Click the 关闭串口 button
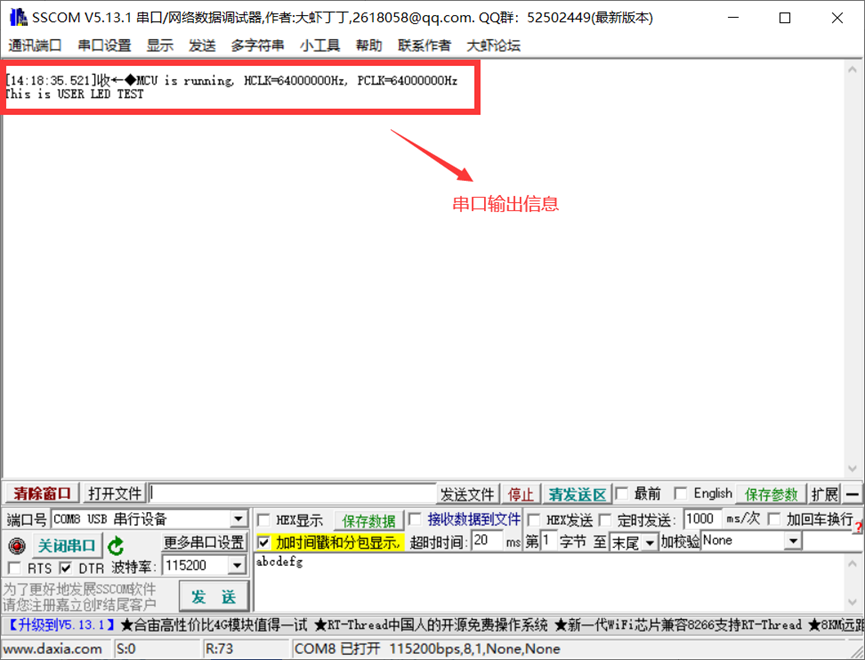The height and width of the screenshot is (660, 865). pos(67,545)
